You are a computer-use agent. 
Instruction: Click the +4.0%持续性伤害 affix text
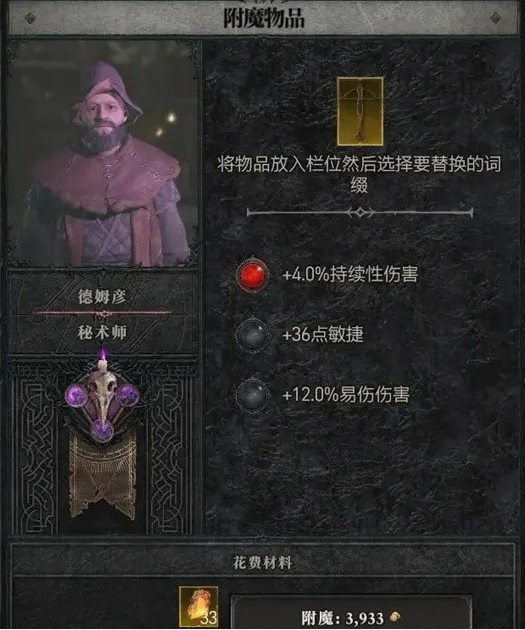point(350,274)
